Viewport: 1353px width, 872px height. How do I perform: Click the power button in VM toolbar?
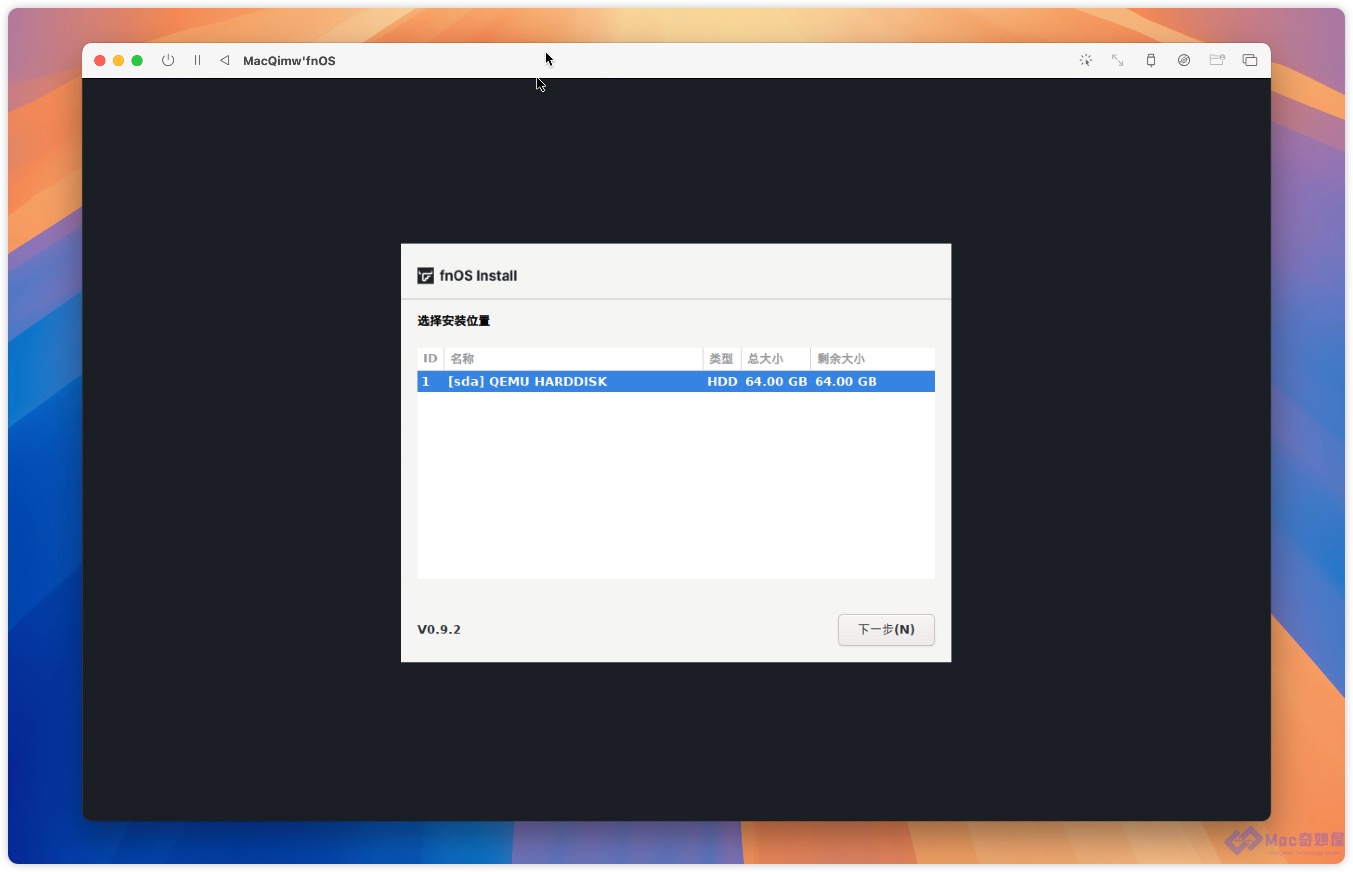point(168,60)
